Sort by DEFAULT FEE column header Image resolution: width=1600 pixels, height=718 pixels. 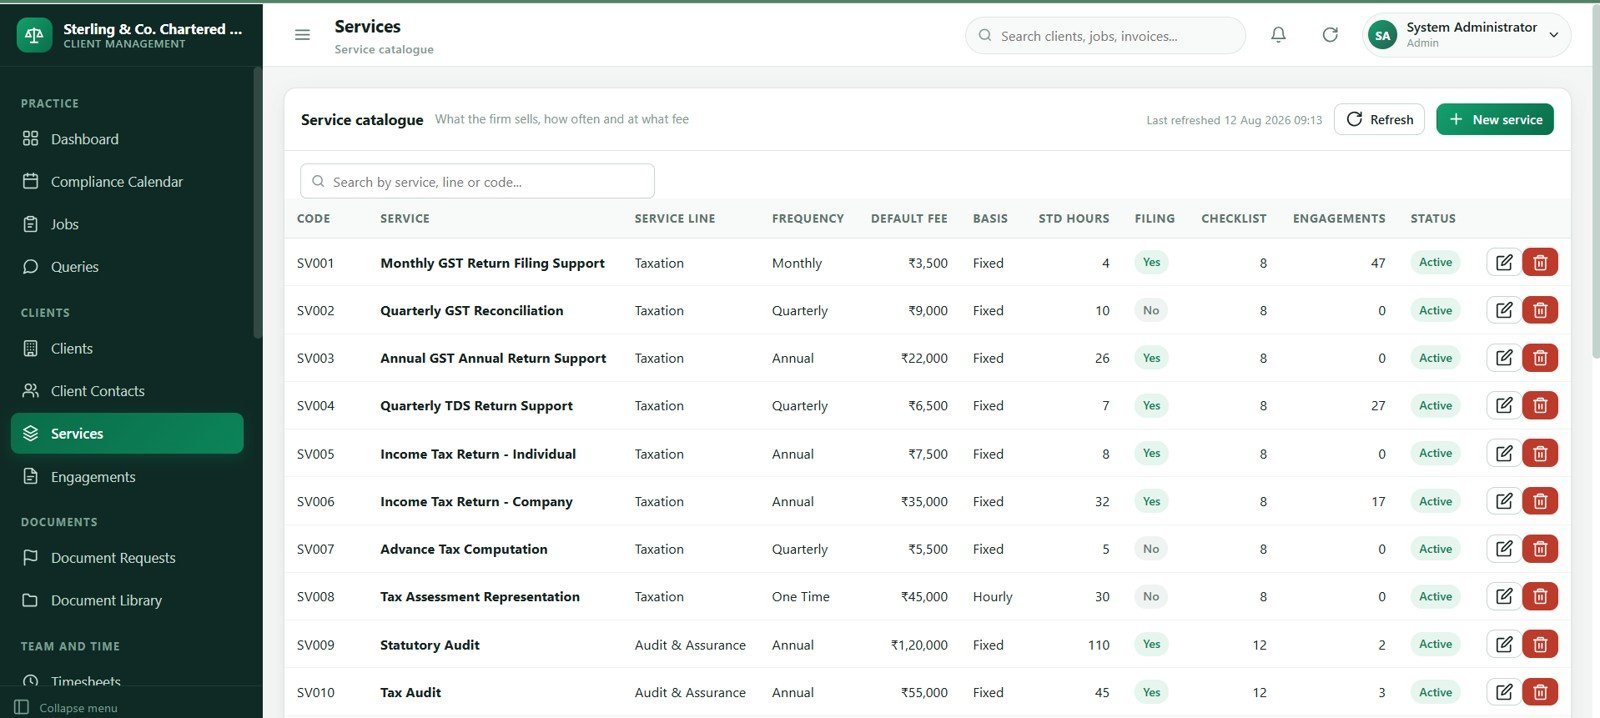coord(909,218)
